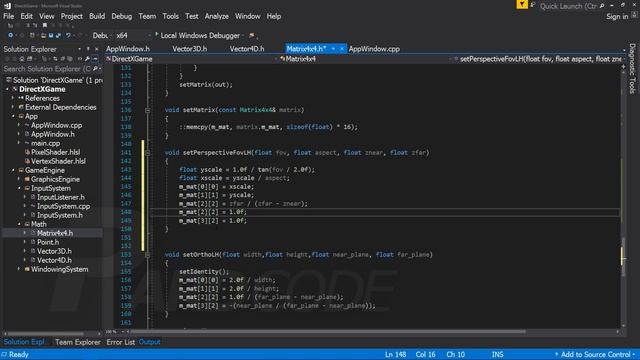The height and width of the screenshot is (360, 640).
Task: Collapse the setOrthoLH function outline
Action: click(148, 255)
